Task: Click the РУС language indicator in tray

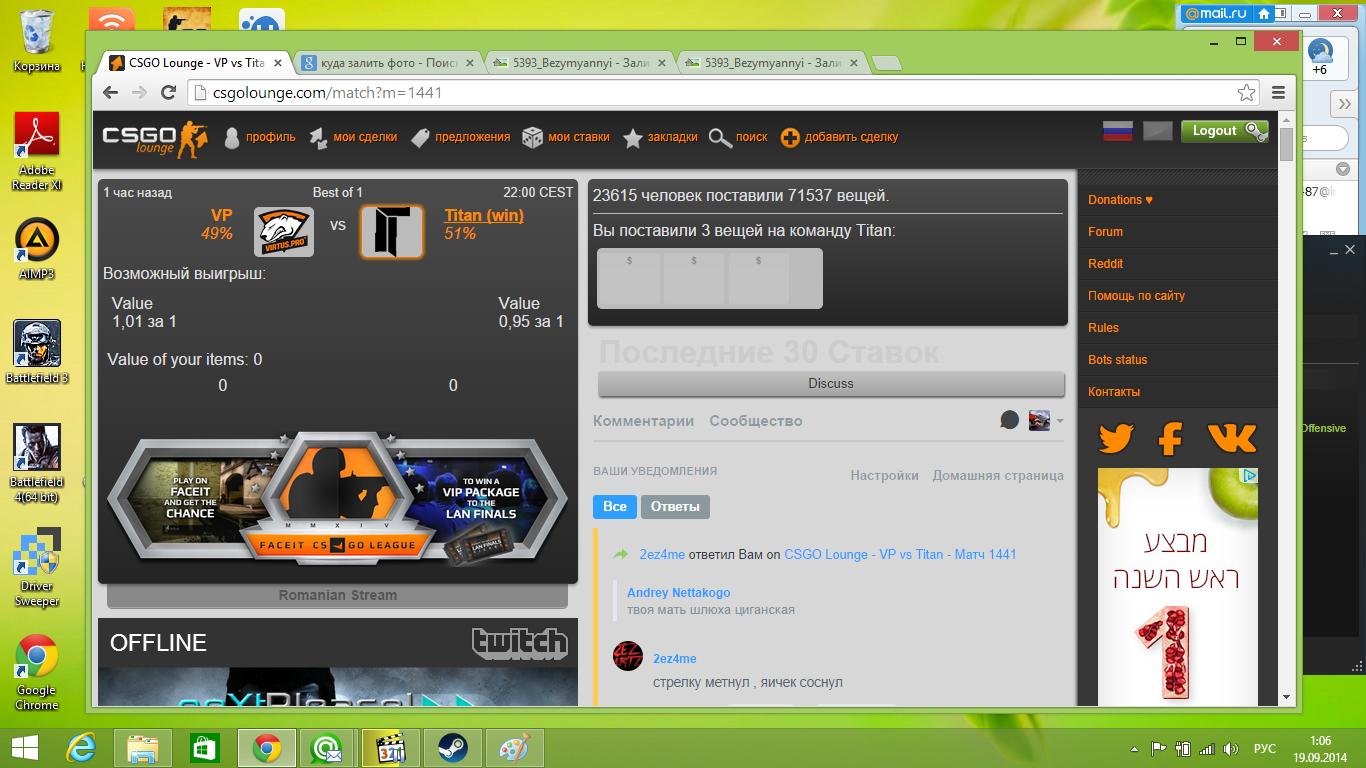Action: tap(1264, 749)
